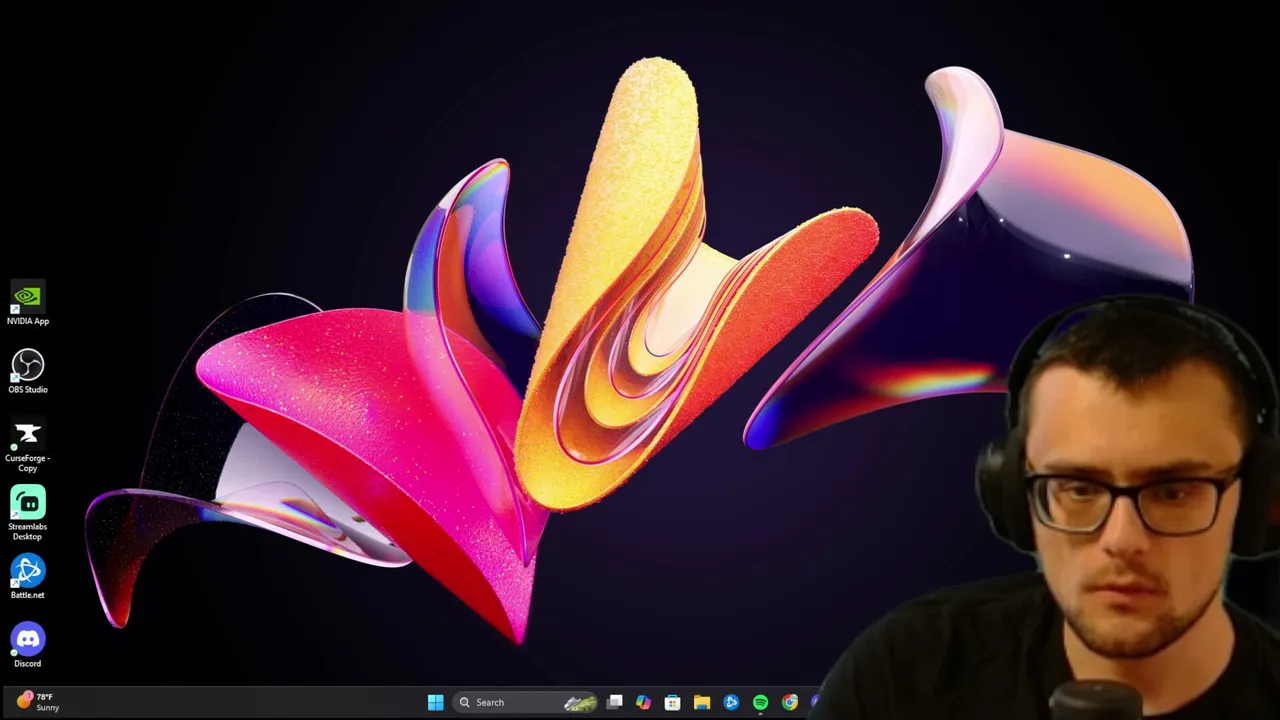Open Microsoft Store from the taskbar

pyautogui.click(x=672, y=702)
